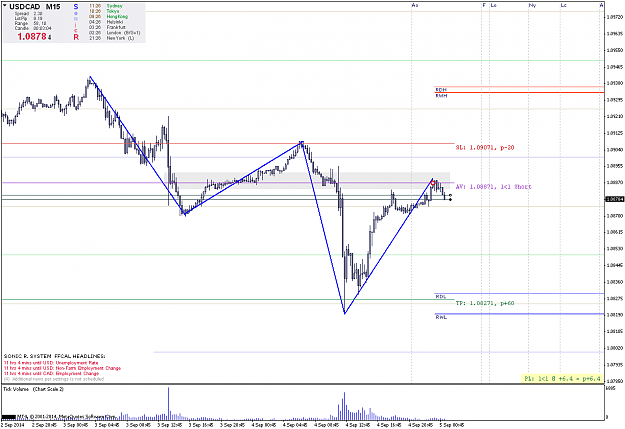Select the USDCAD M15 chart title
The height and width of the screenshot is (429, 625).
click(35, 7)
